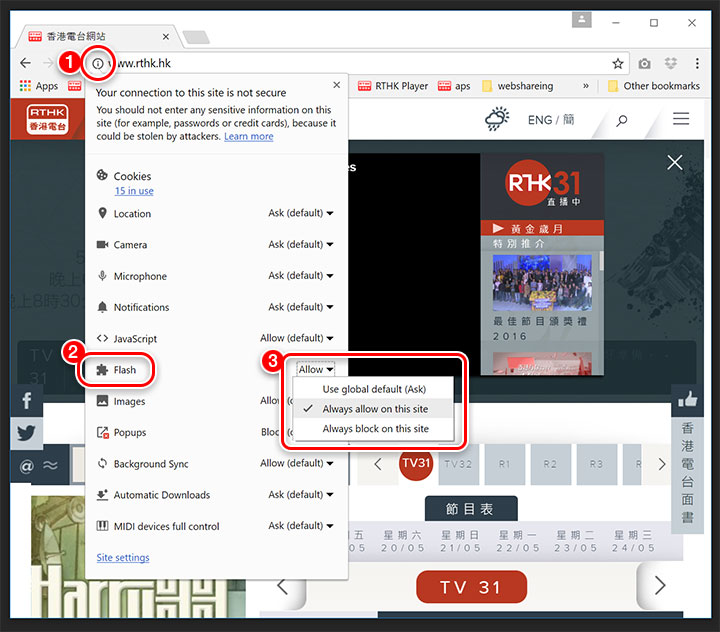Open the weather icon on RTHK header

point(497,120)
